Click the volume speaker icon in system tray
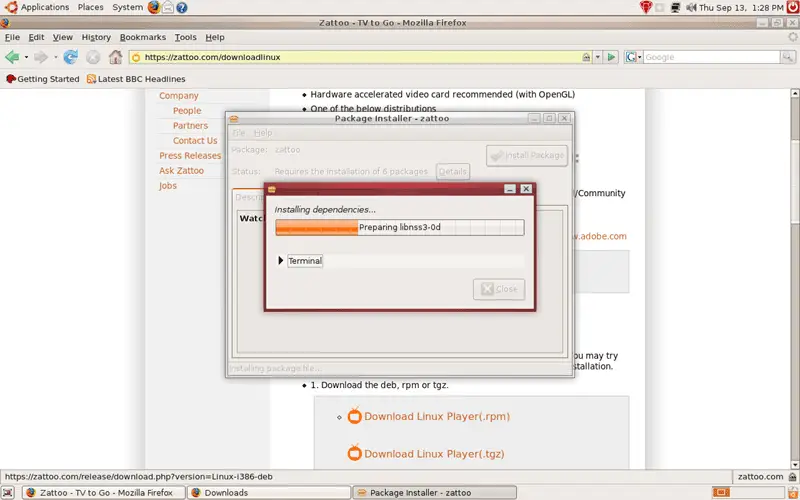The image size is (800, 500). click(691, 8)
